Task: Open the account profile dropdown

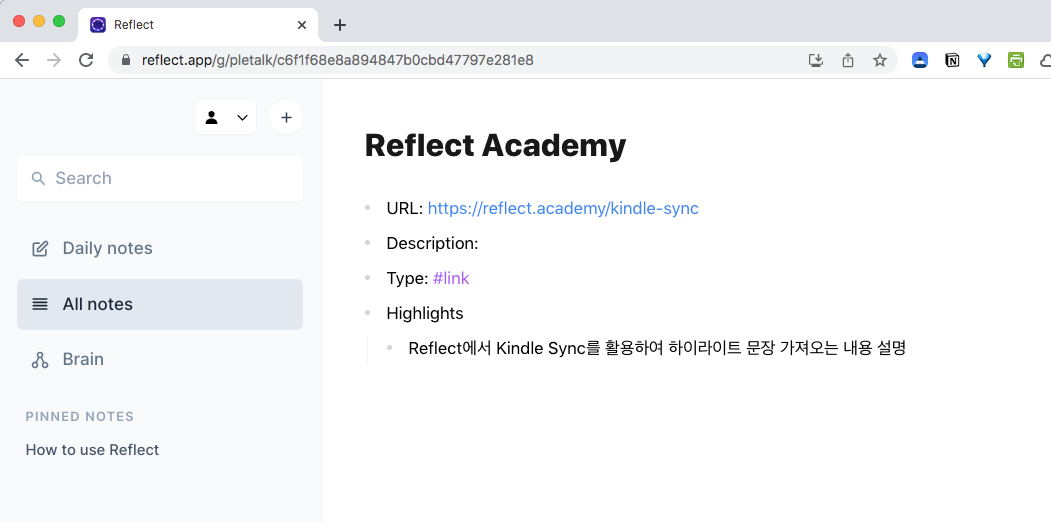Action: tap(226, 117)
